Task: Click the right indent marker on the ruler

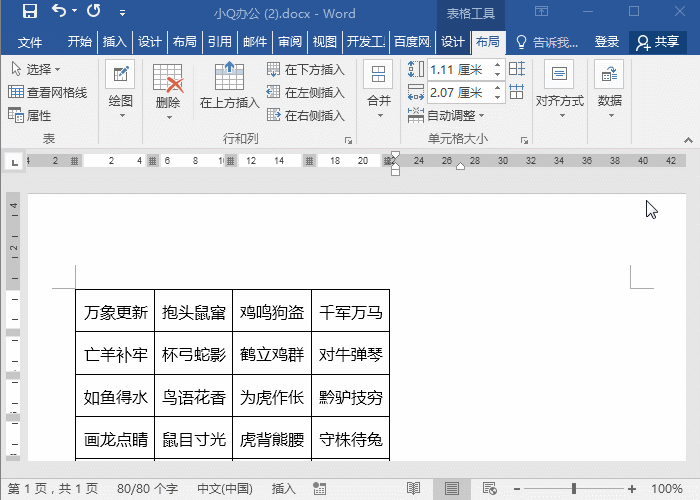Action: (460, 166)
